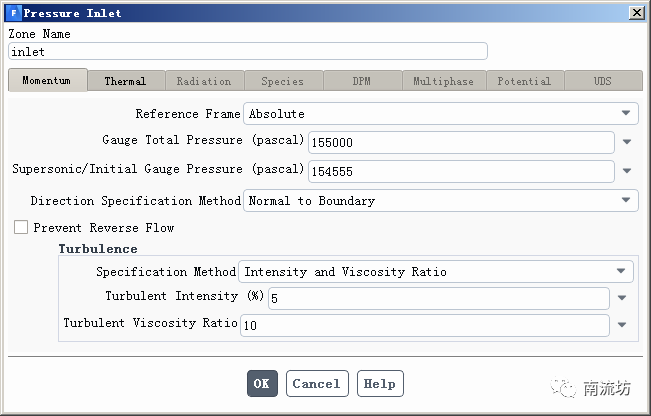The image size is (651, 416).
Task: Open Turbulent Viscosity Ratio options arrow
Action: click(621, 325)
